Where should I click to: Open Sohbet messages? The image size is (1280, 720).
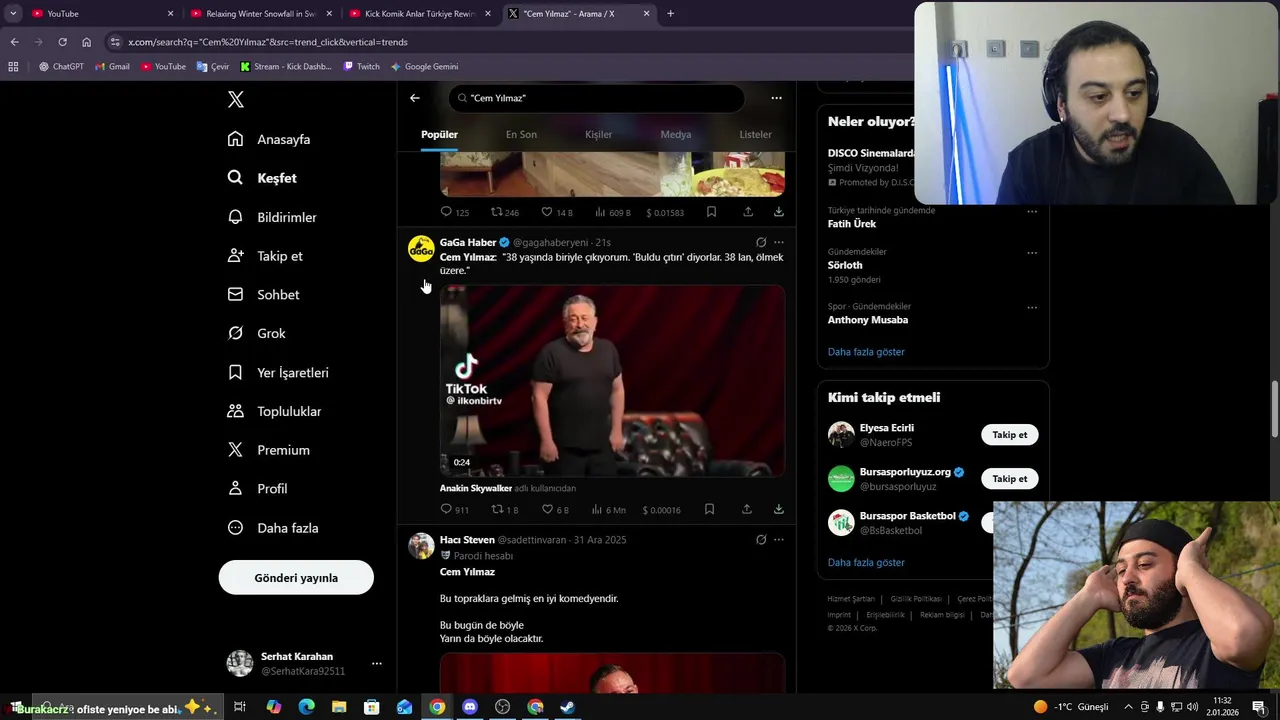click(264, 295)
